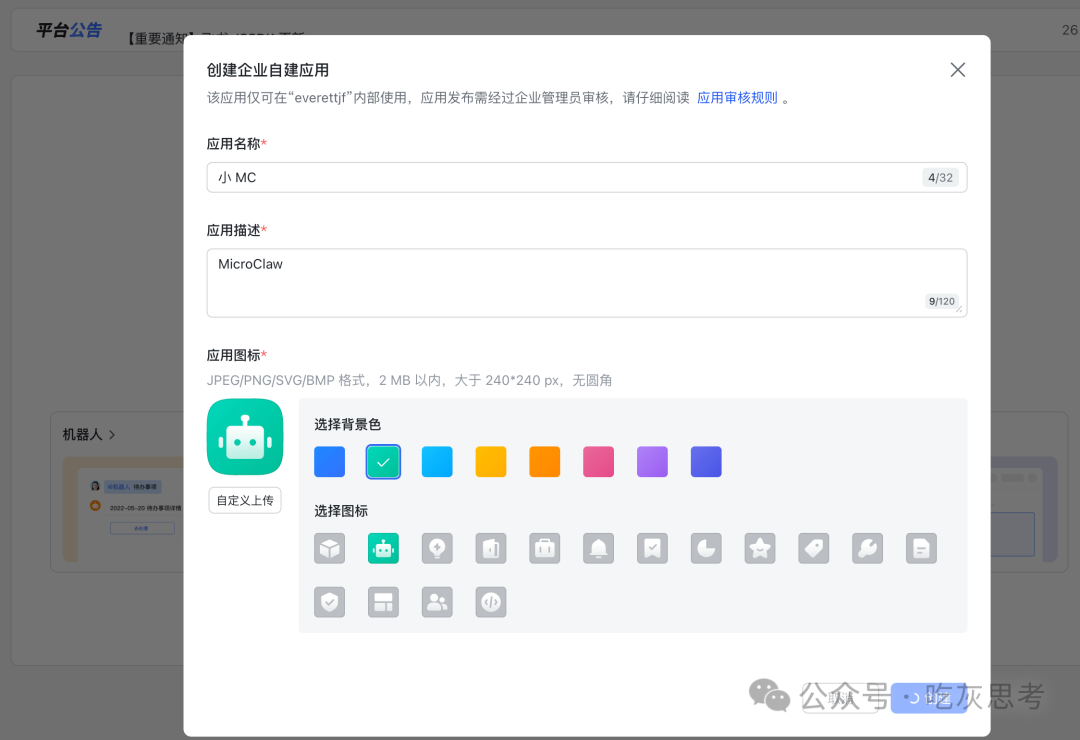Choose the layout grid icon
This screenshot has width=1080, height=740.
point(383,602)
